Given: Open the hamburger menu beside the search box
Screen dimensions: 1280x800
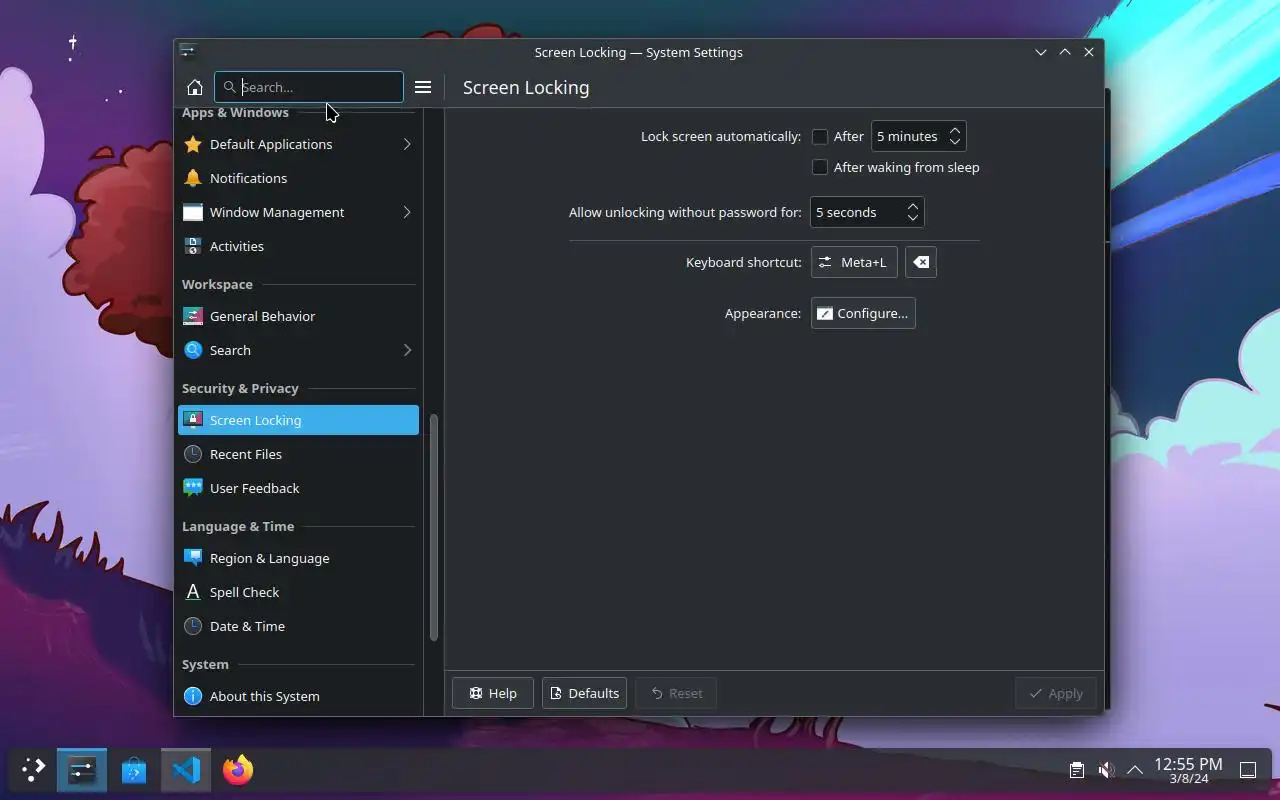Looking at the screenshot, I should click(423, 87).
